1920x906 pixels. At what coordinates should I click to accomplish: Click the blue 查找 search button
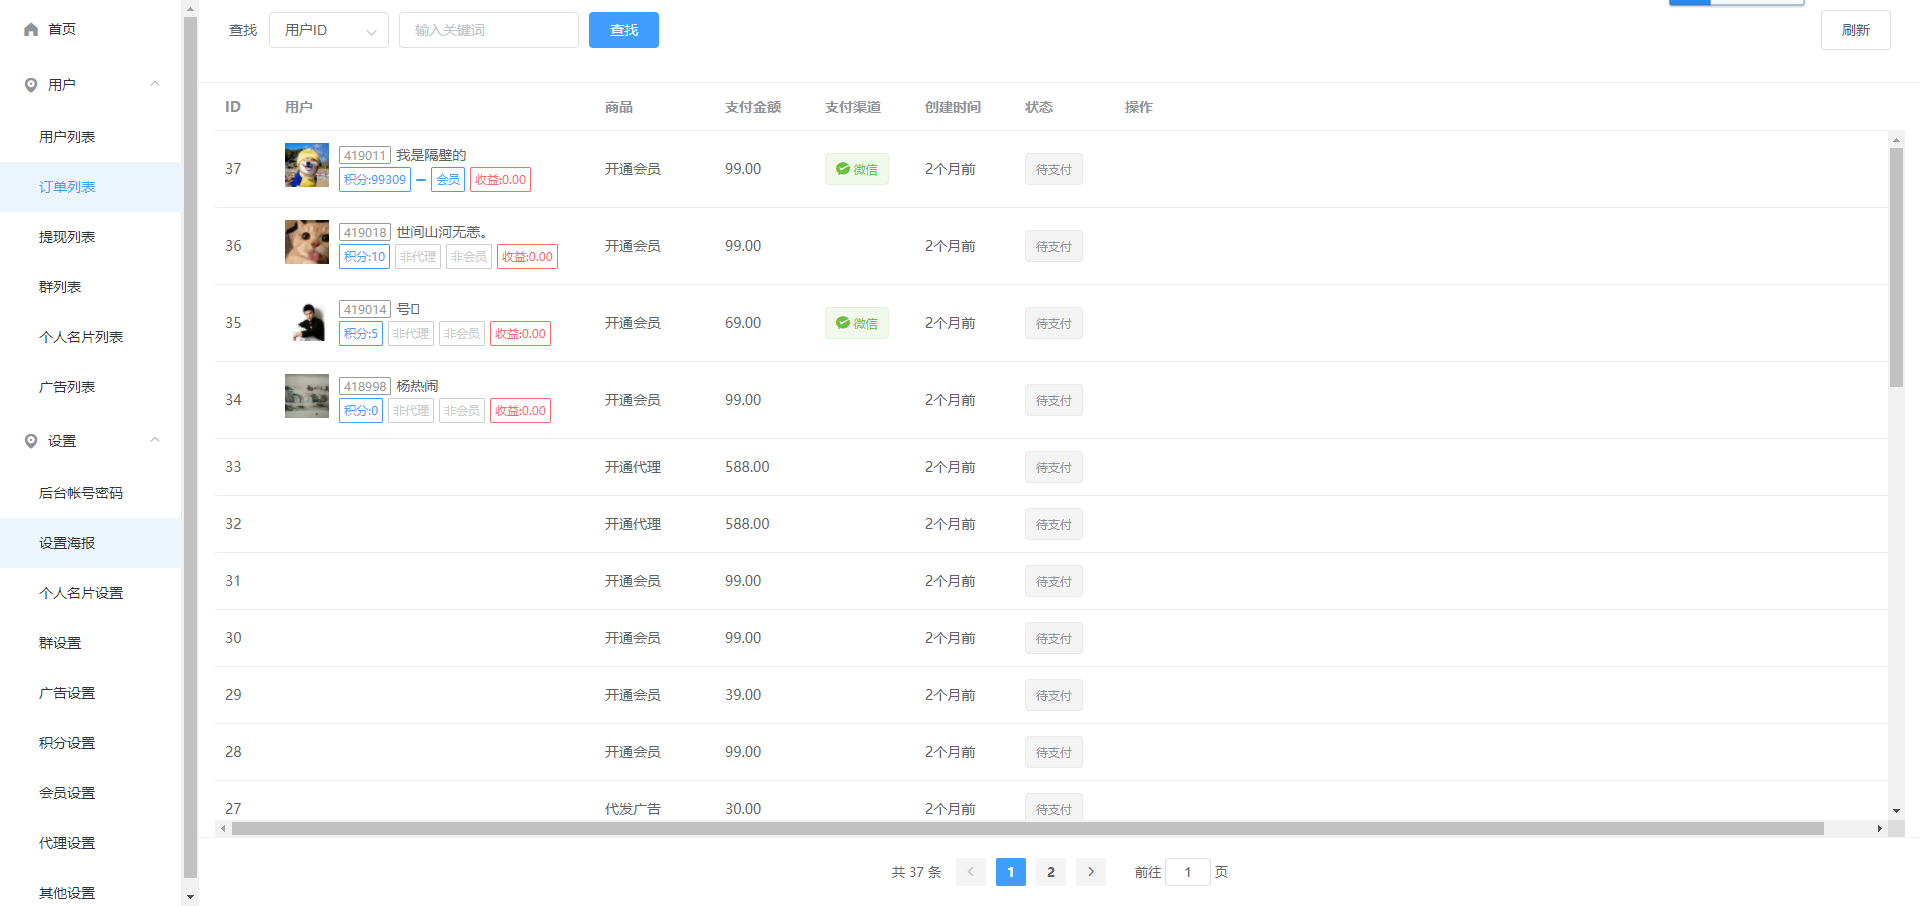click(x=623, y=30)
